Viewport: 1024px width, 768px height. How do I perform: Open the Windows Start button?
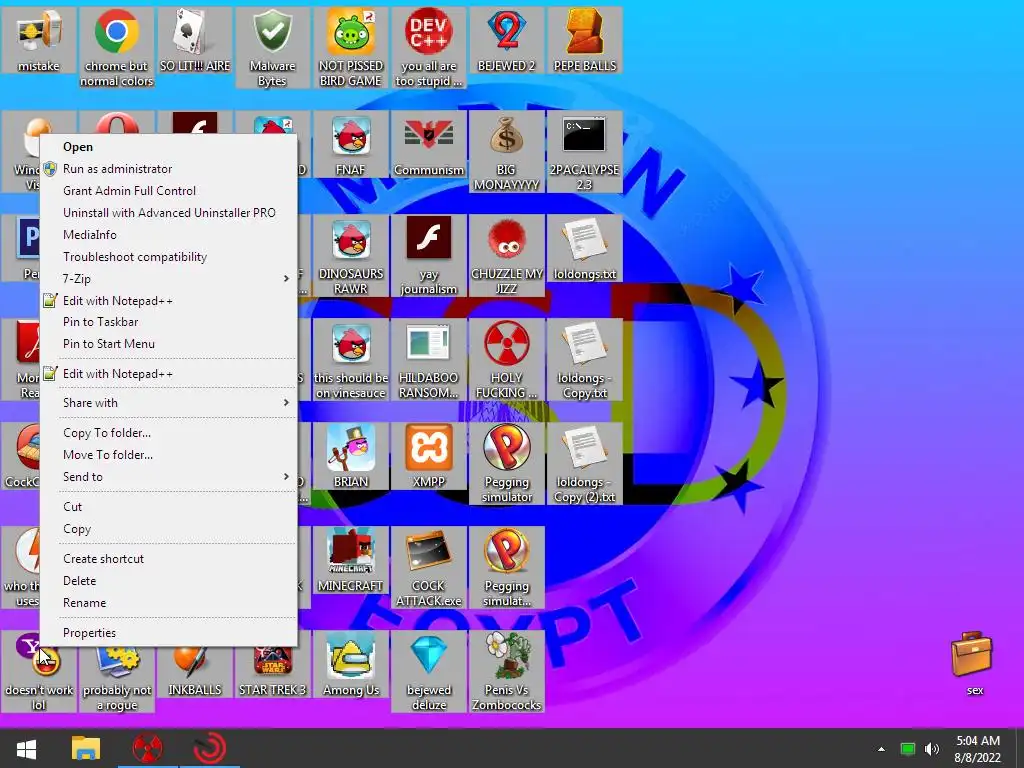click(26, 748)
